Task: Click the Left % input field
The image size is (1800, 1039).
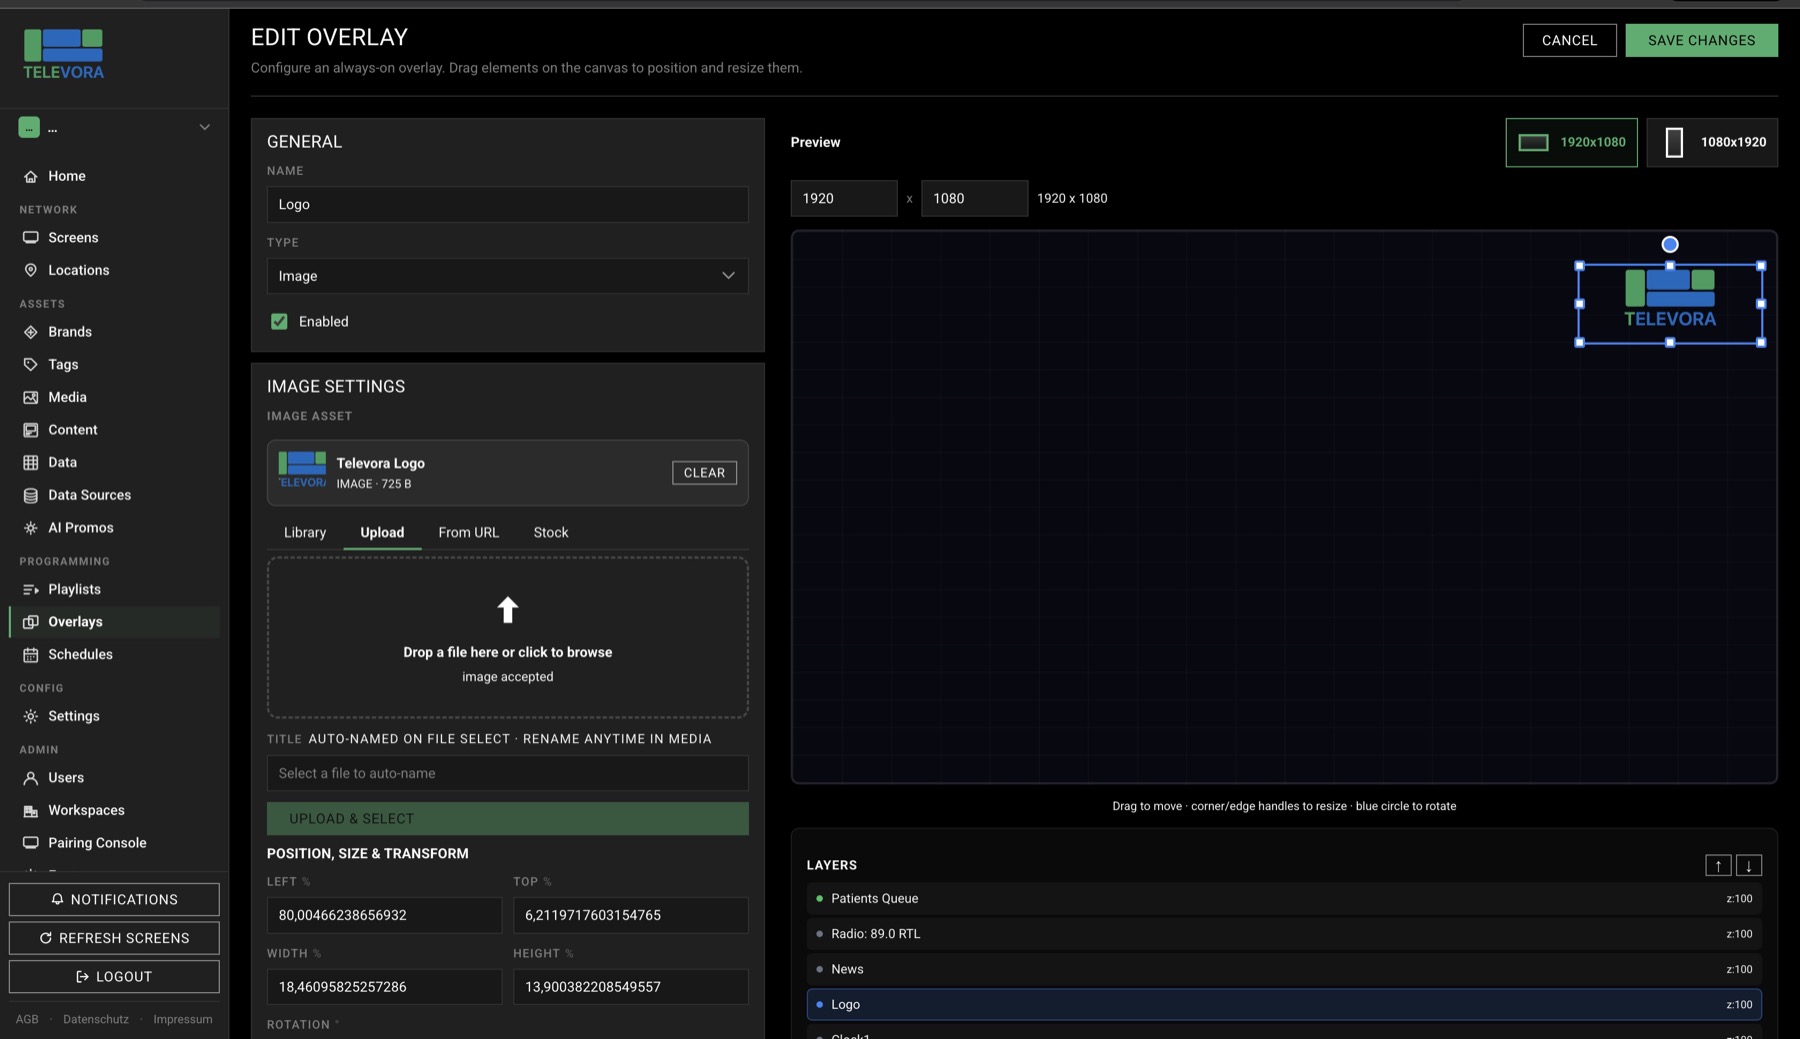Action: pyautogui.click(x=384, y=915)
